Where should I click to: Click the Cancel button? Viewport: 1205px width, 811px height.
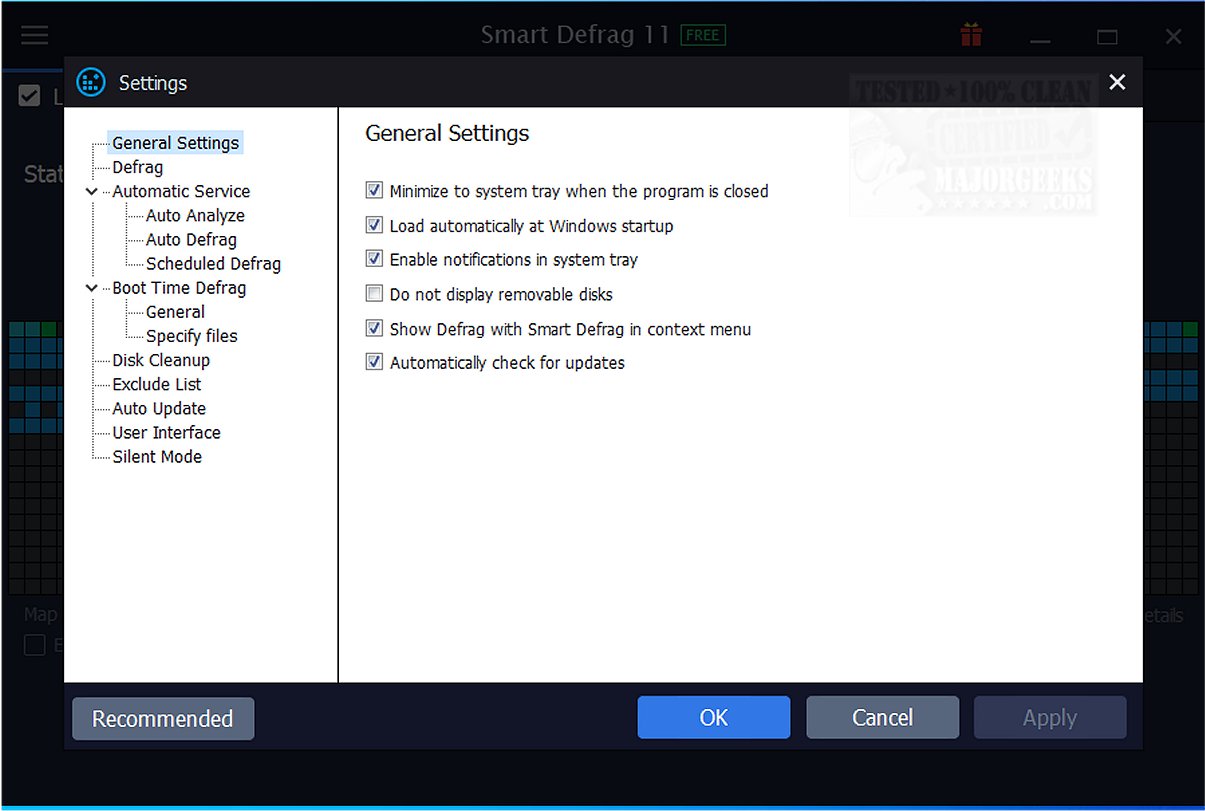point(882,717)
